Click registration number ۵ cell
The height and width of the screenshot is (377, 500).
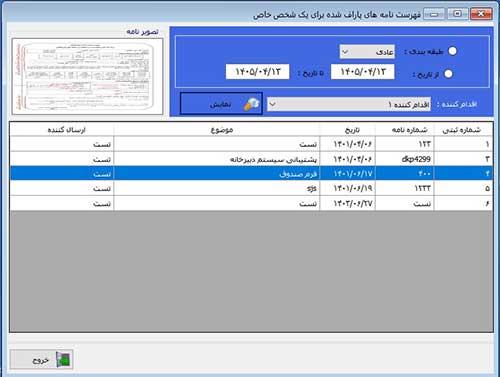(x=463, y=188)
